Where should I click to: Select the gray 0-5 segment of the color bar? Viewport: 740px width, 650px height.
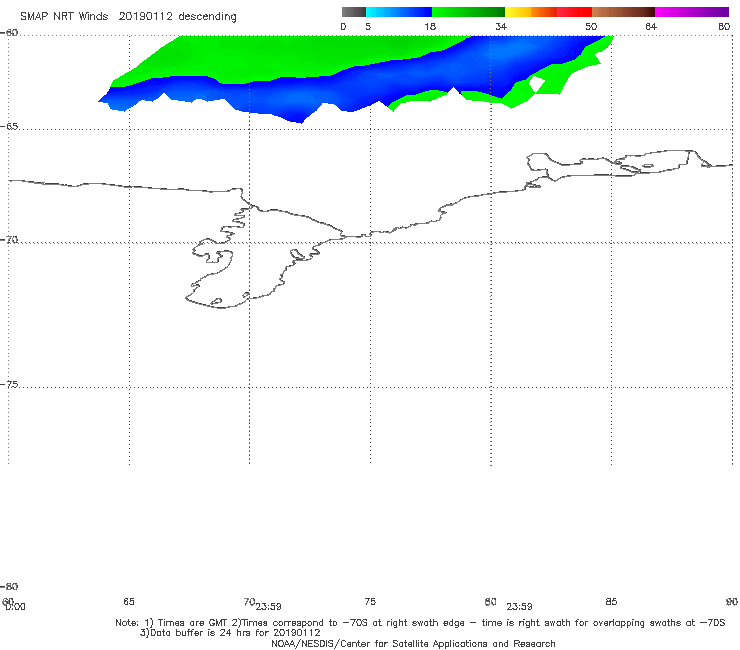coord(354,12)
